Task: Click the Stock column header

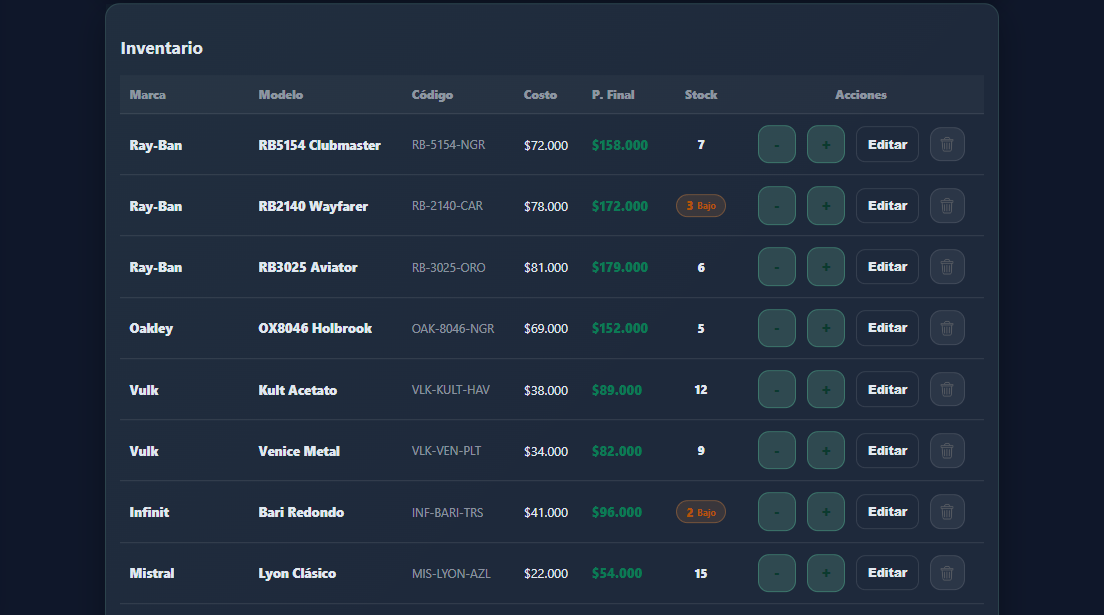Action: [x=701, y=95]
